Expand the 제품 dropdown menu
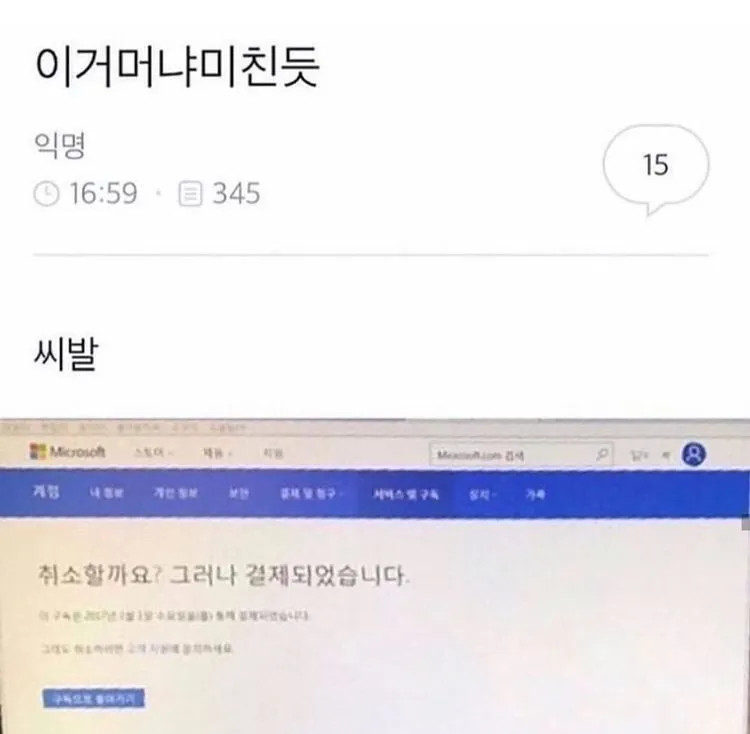 point(218,452)
